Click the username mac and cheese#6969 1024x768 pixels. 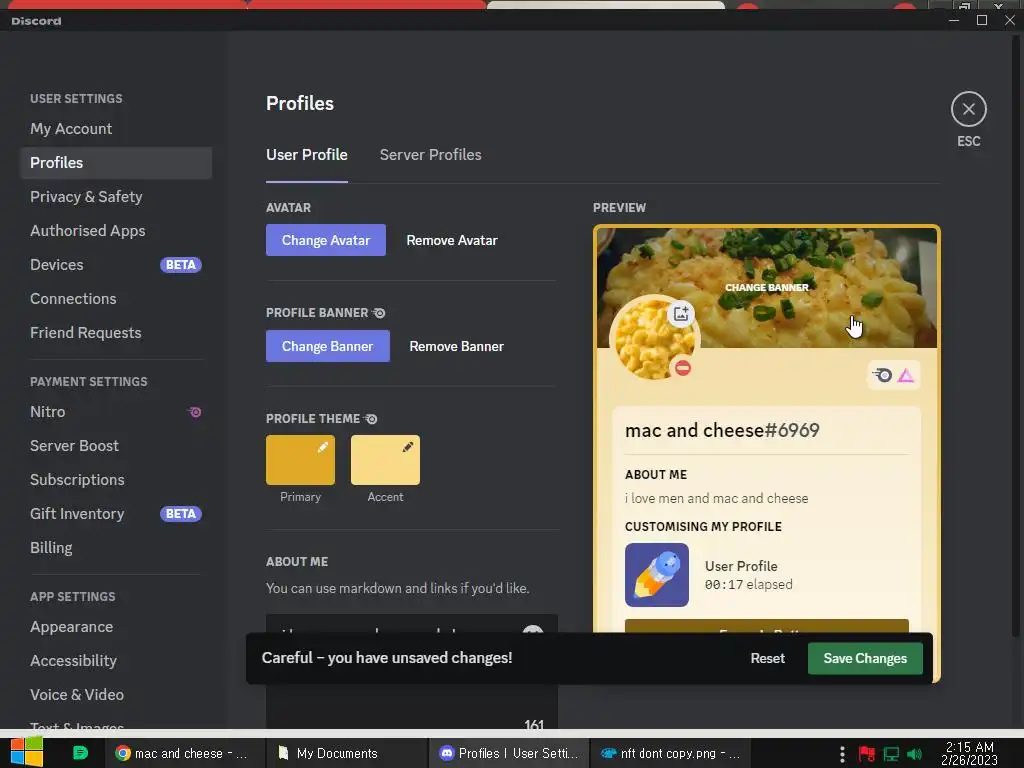coord(722,430)
